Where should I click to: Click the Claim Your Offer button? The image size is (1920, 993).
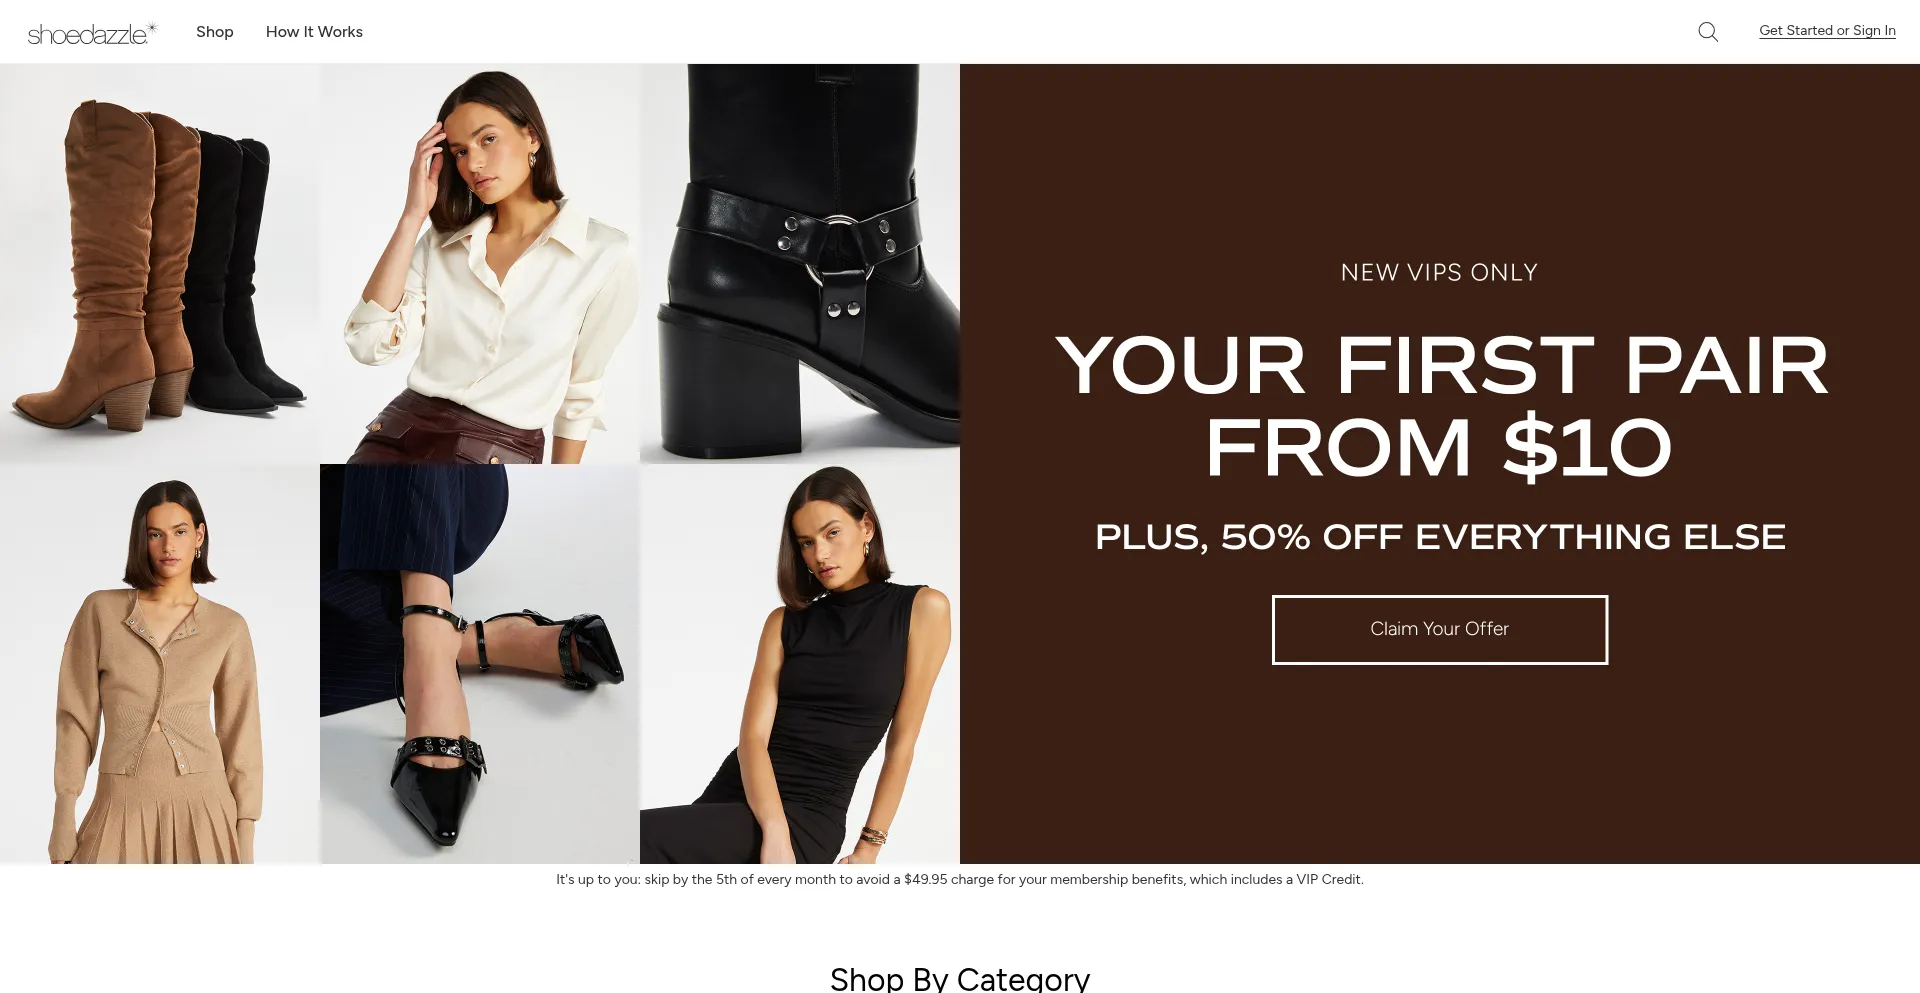click(1440, 629)
